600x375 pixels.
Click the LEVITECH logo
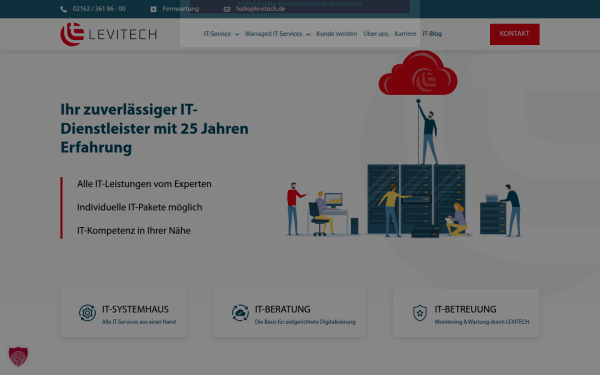109,34
